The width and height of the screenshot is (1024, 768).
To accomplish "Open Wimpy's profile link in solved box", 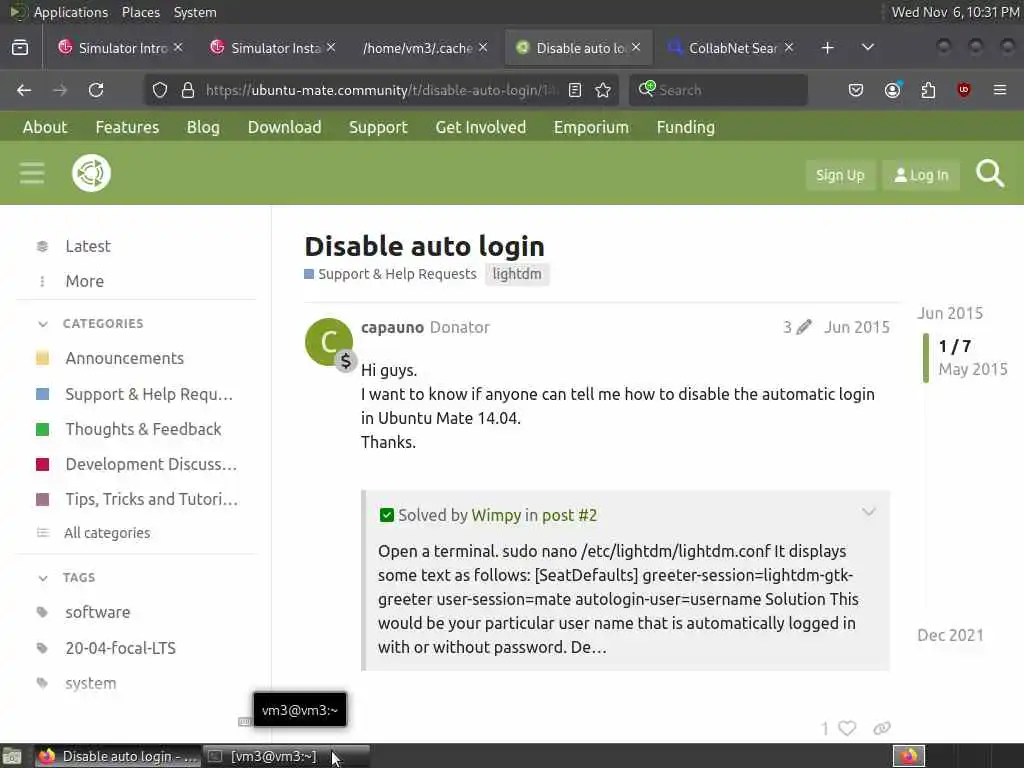I will (x=496, y=515).
